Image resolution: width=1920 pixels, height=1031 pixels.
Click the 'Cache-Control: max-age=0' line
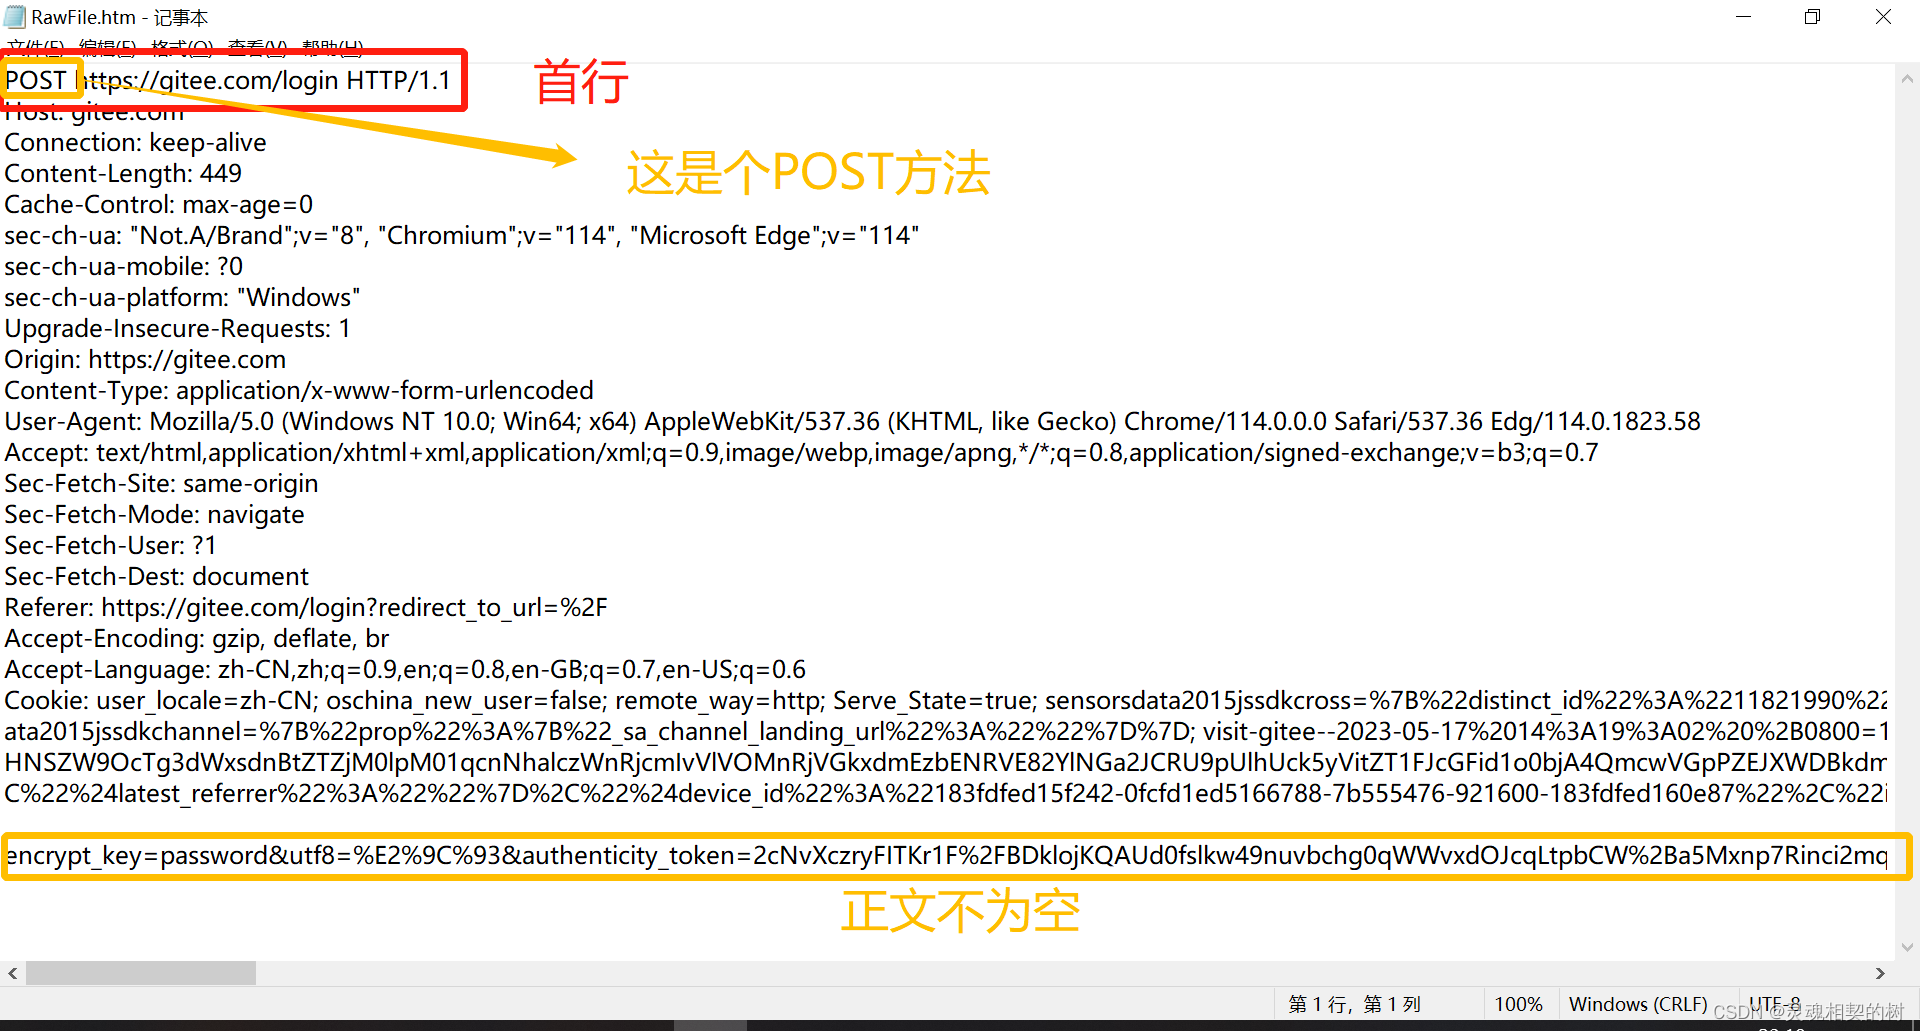point(159,204)
